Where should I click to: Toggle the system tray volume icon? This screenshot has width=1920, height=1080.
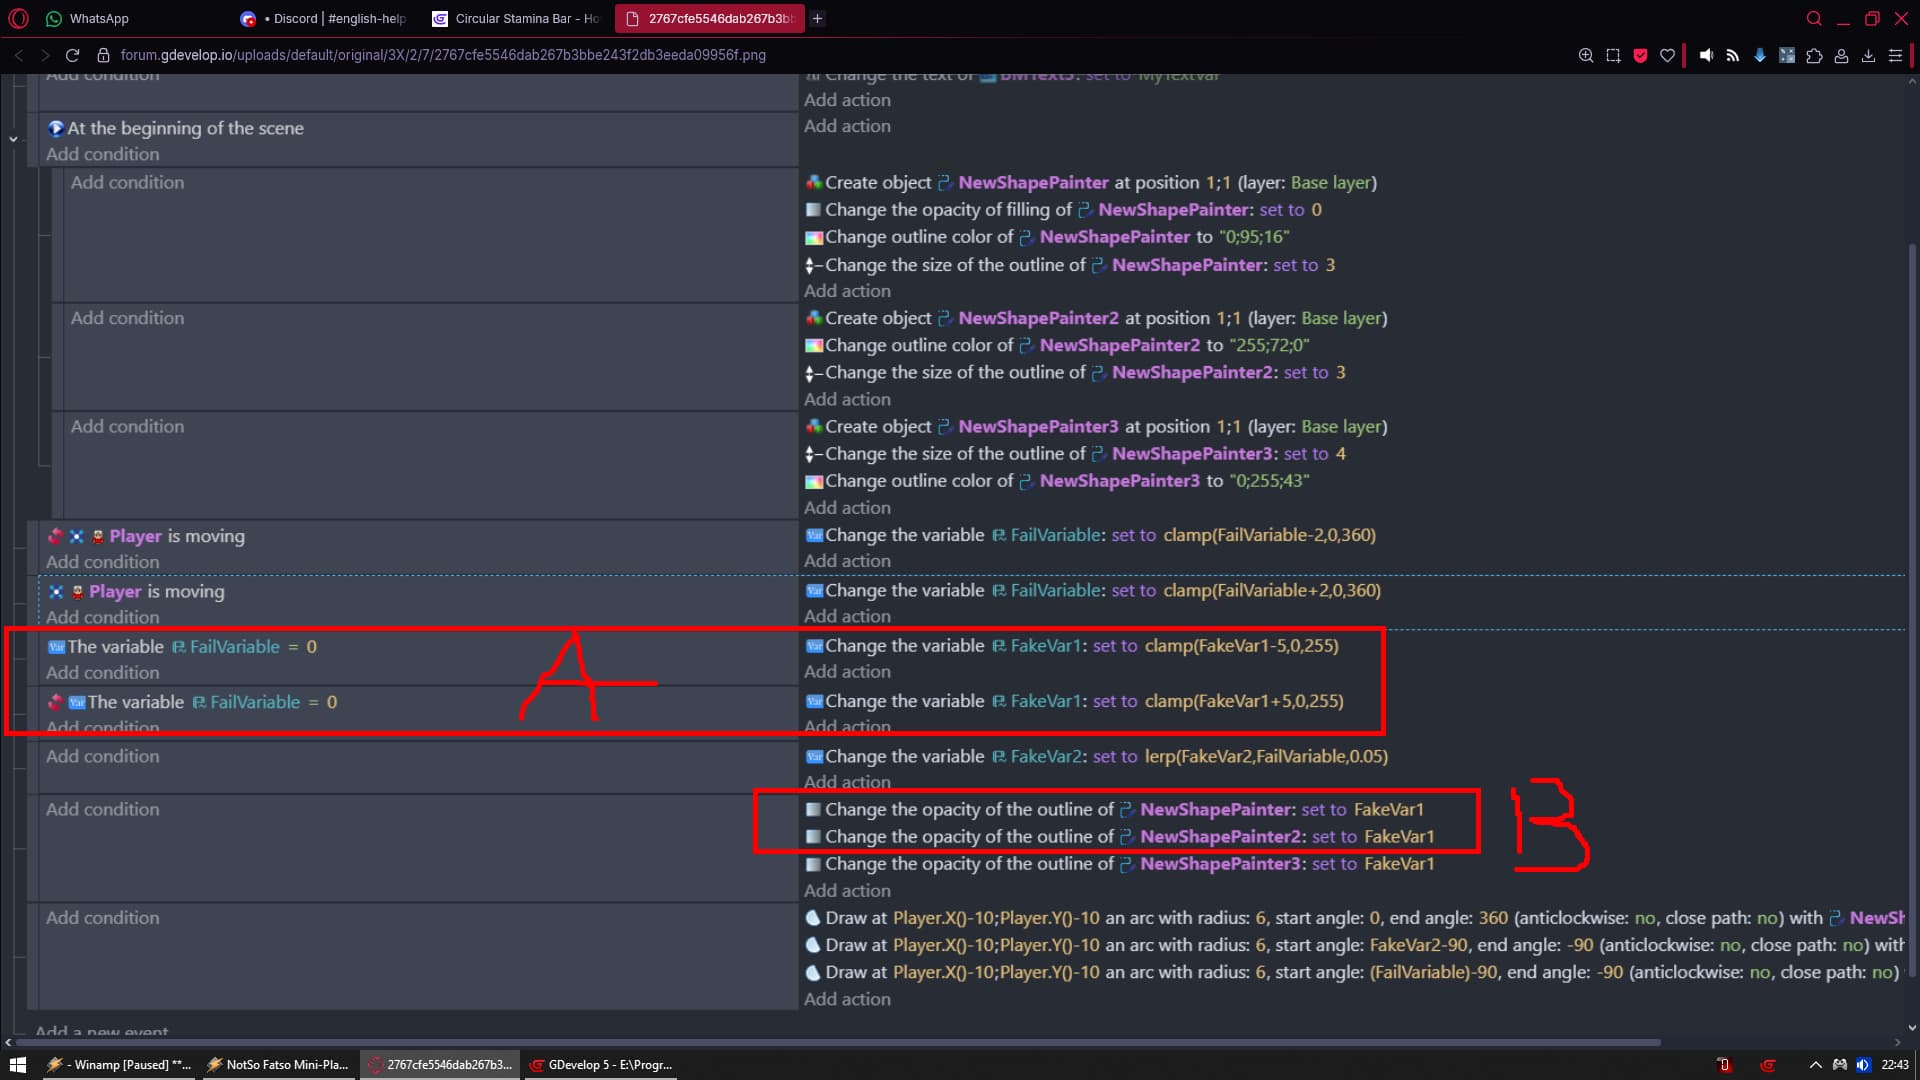pos(1862,1065)
